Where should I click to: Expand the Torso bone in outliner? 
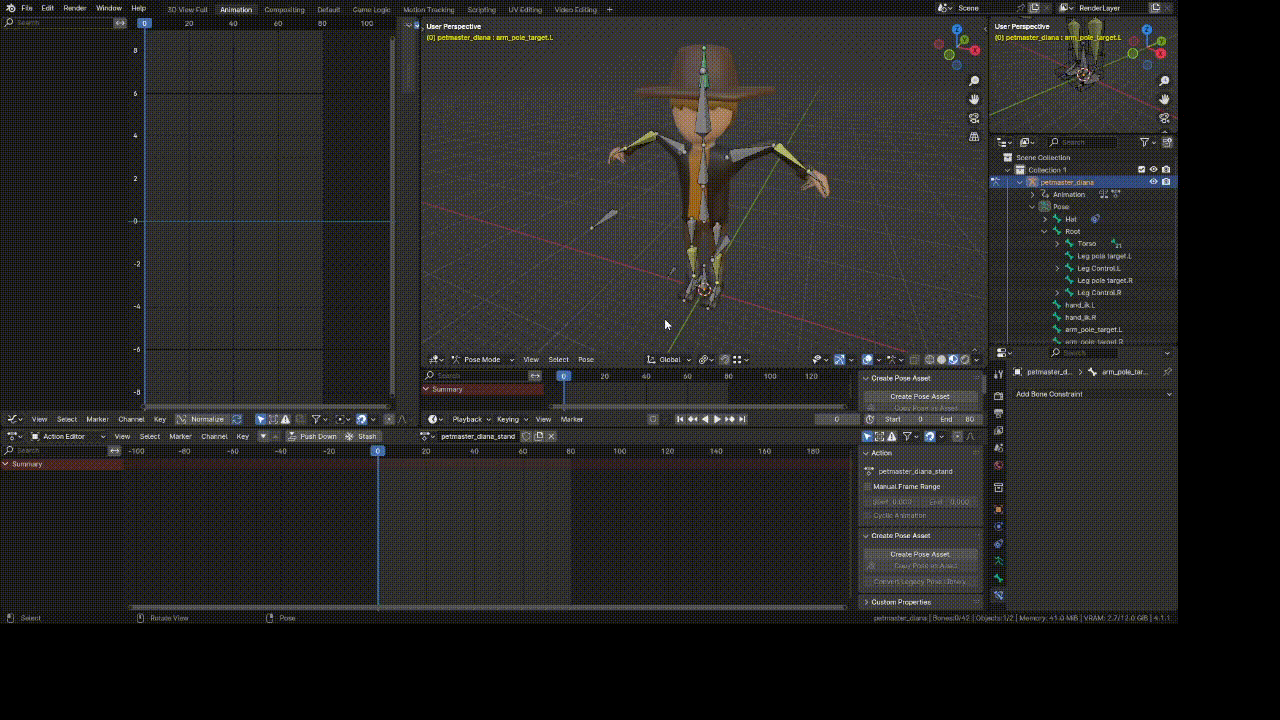(x=1057, y=244)
